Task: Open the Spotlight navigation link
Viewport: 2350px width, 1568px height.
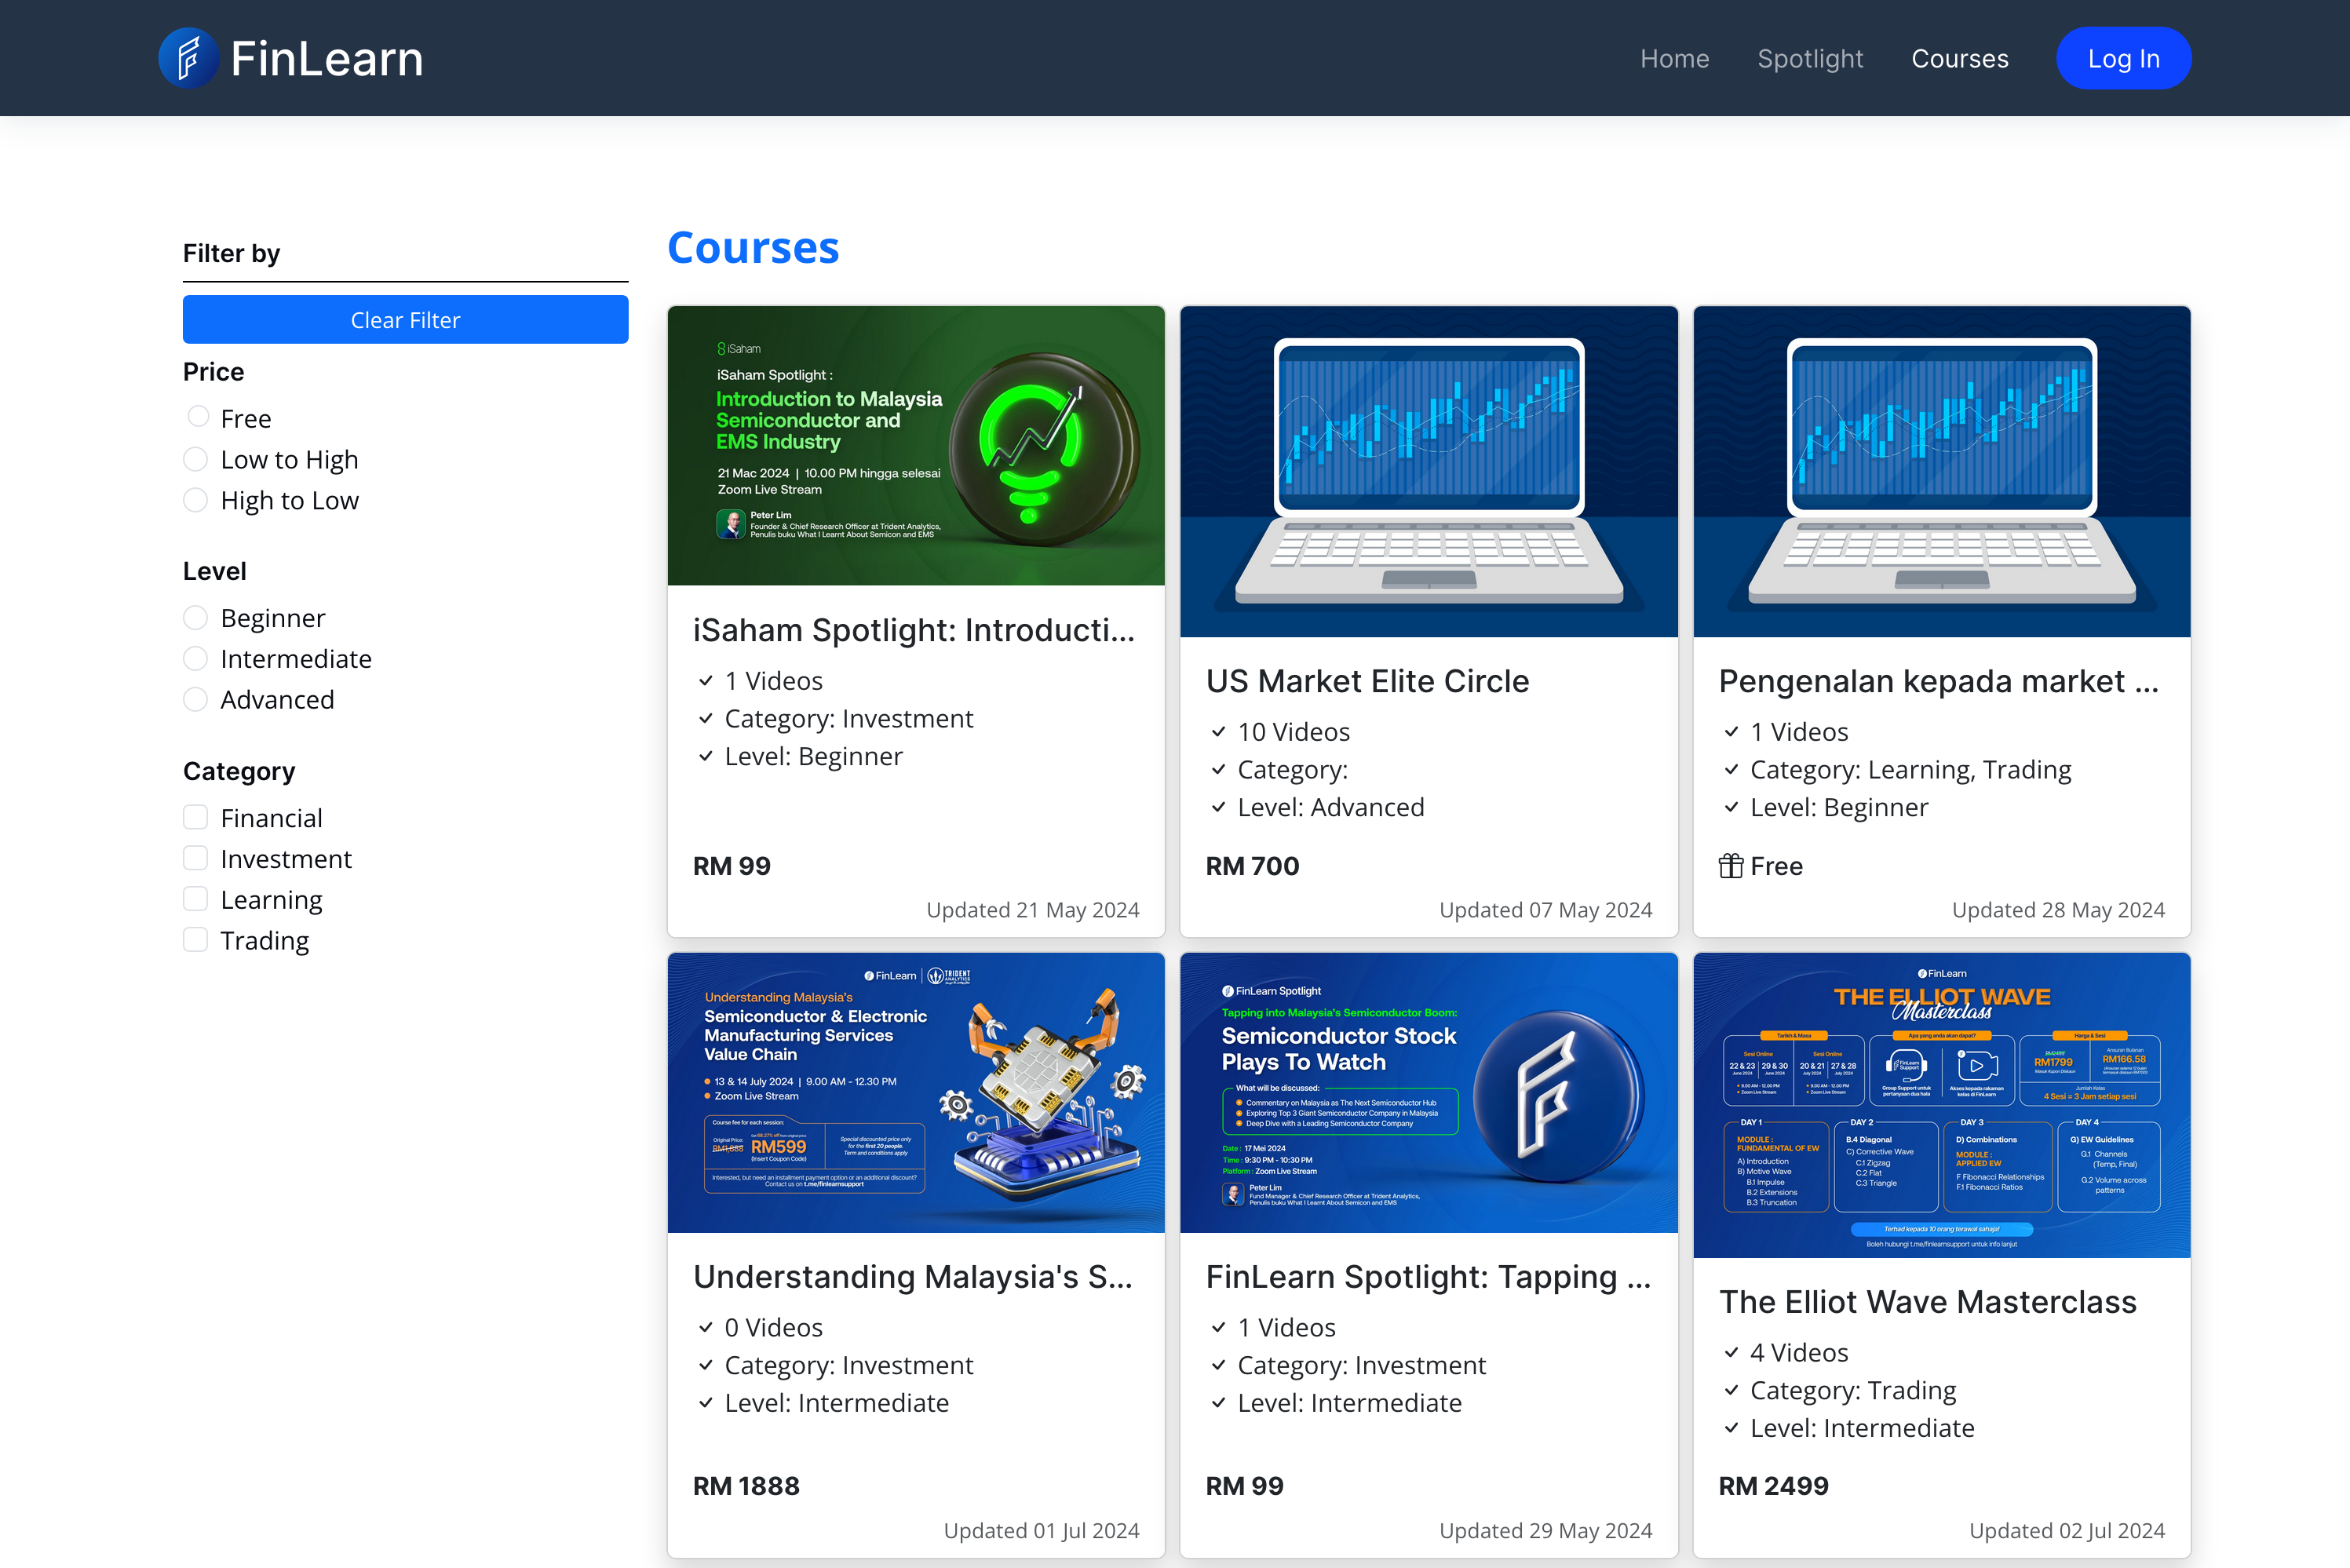Action: coord(1810,59)
